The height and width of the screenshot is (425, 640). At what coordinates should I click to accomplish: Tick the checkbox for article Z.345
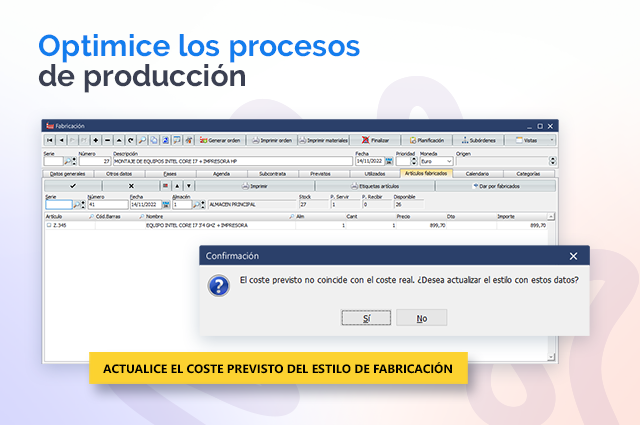tap(49, 226)
